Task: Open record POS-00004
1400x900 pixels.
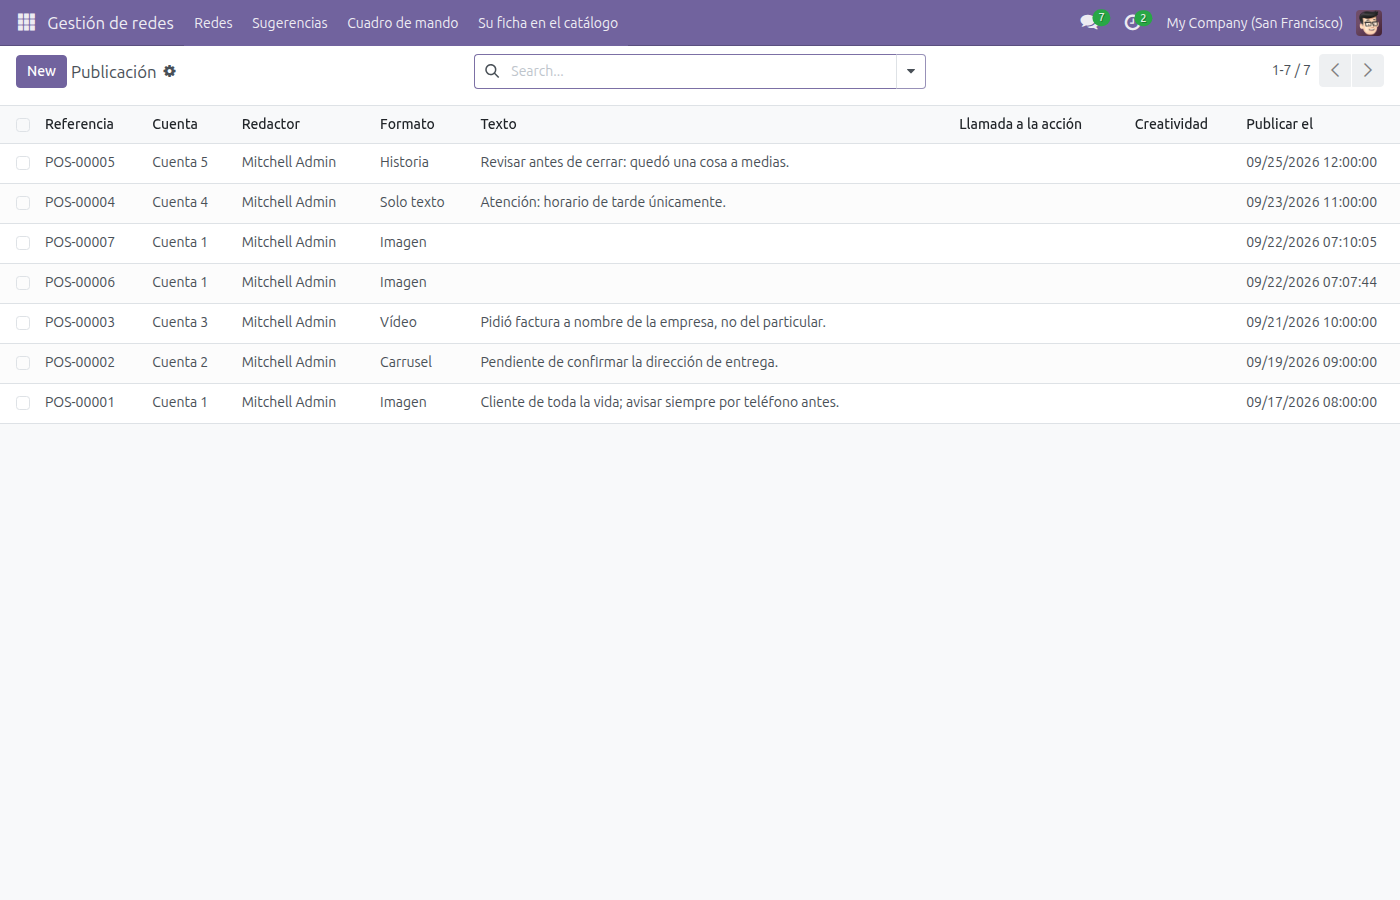Action: point(80,202)
